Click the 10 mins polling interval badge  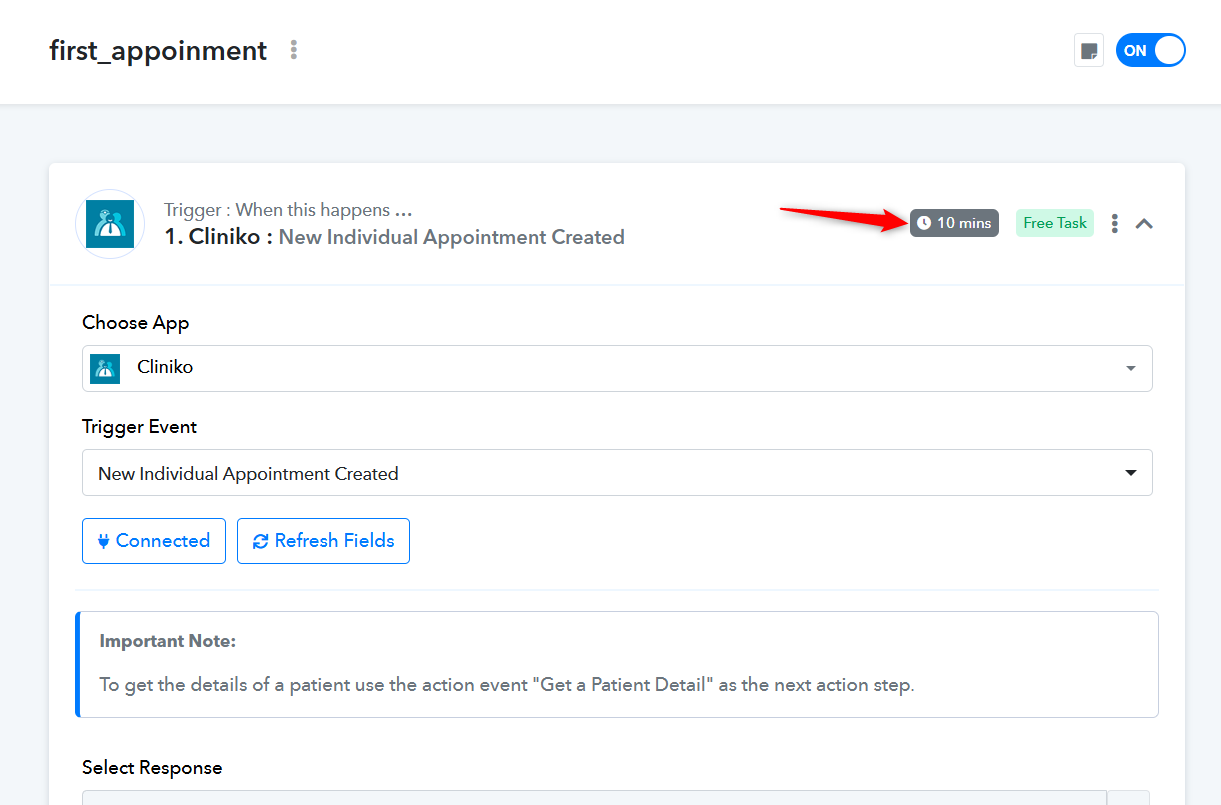[954, 223]
